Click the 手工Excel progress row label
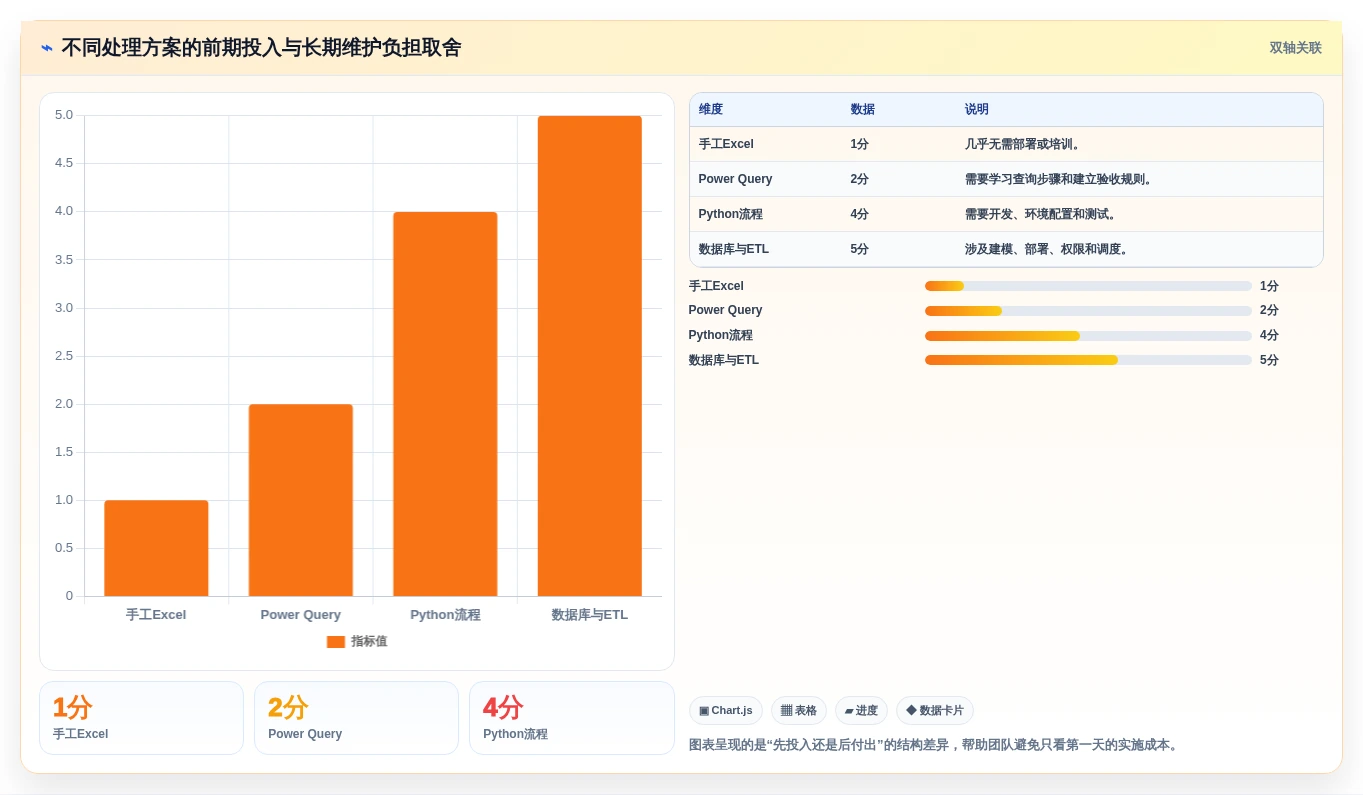This screenshot has width=1363, height=795. pyautogui.click(x=716, y=286)
